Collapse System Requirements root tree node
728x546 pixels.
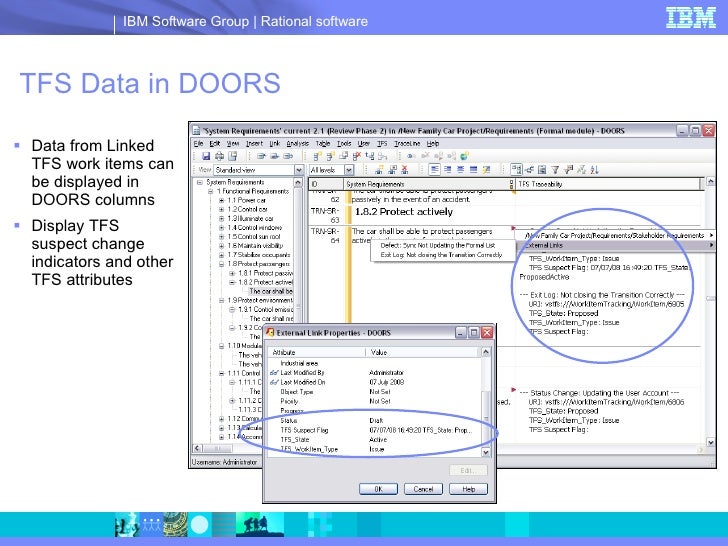point(200,182)
